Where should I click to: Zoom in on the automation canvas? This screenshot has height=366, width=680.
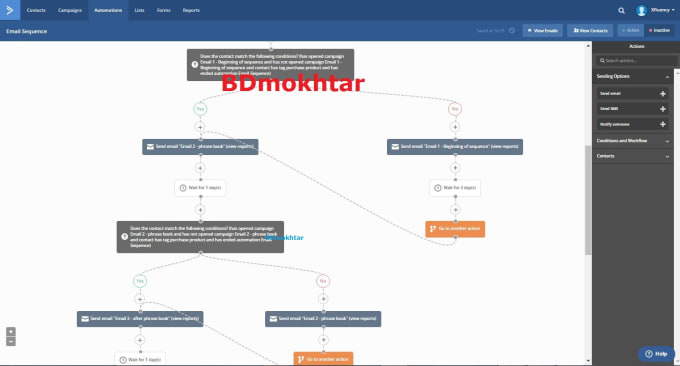click(11, 331)
